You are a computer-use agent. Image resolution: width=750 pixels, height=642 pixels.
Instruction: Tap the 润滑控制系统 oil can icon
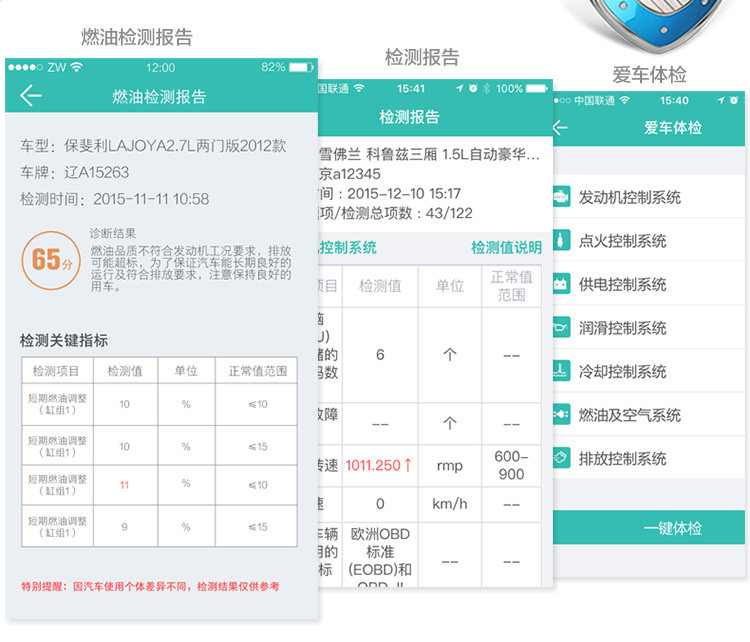click(x=562, y=328)
